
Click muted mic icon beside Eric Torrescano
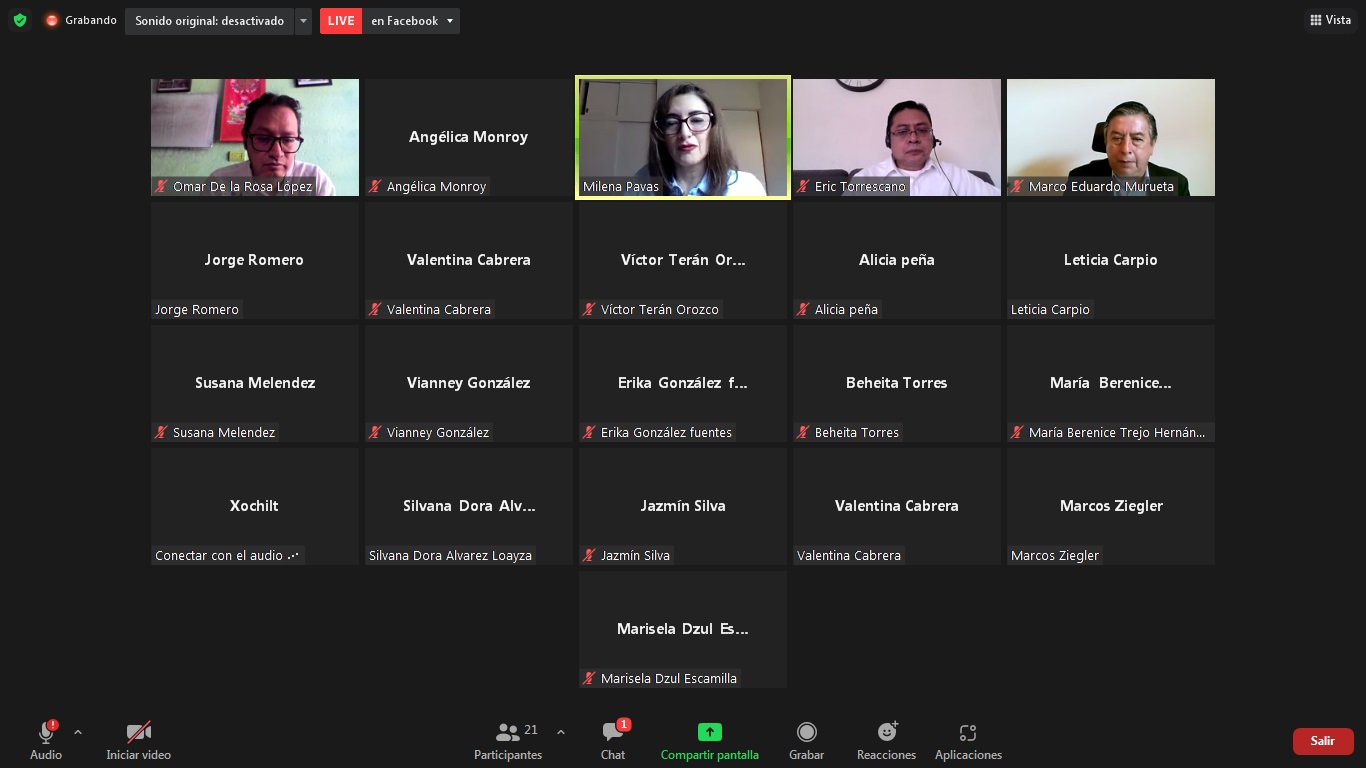[803, 186]
